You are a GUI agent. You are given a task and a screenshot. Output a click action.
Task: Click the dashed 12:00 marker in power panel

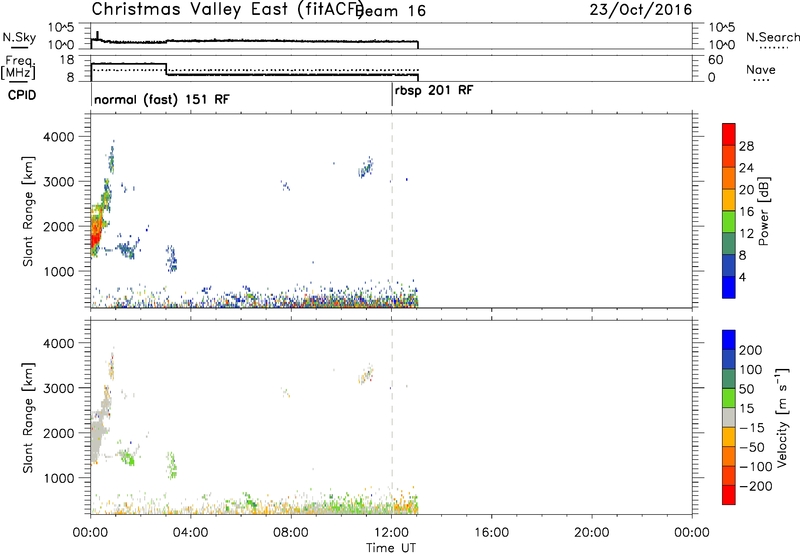(x=392, y=211)
